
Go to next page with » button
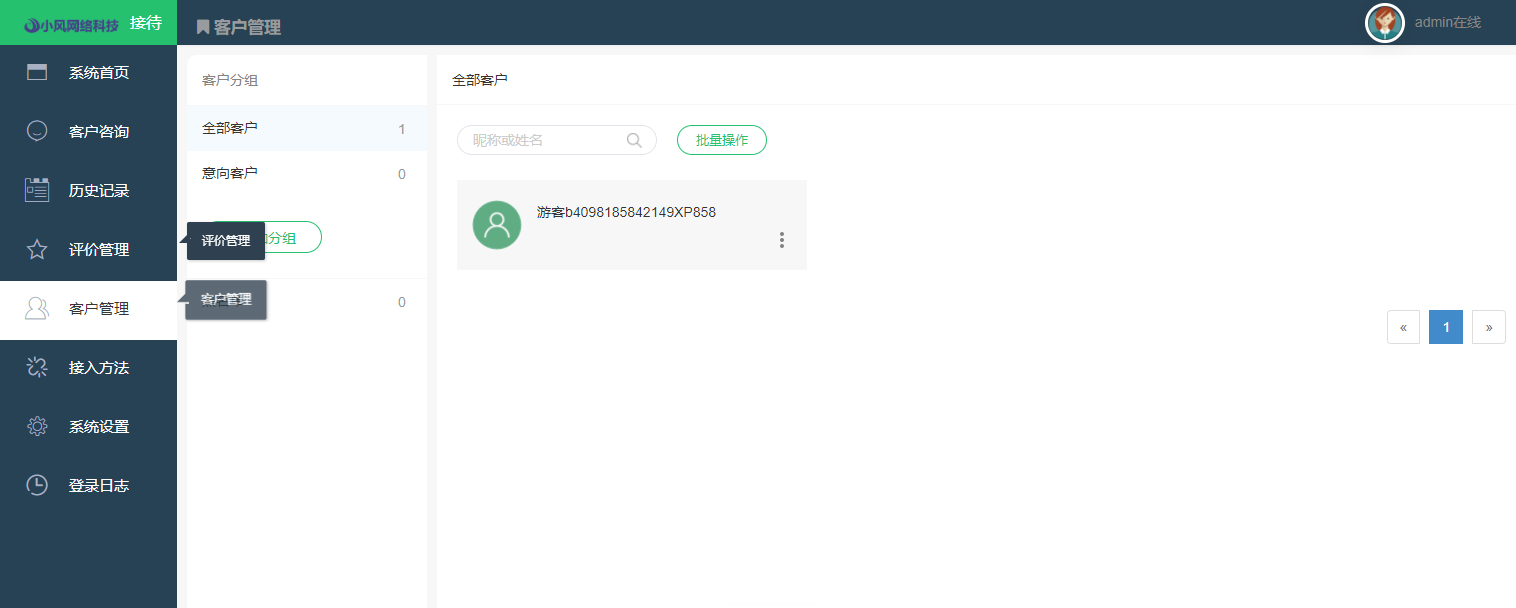click(x=1489, y=327)
